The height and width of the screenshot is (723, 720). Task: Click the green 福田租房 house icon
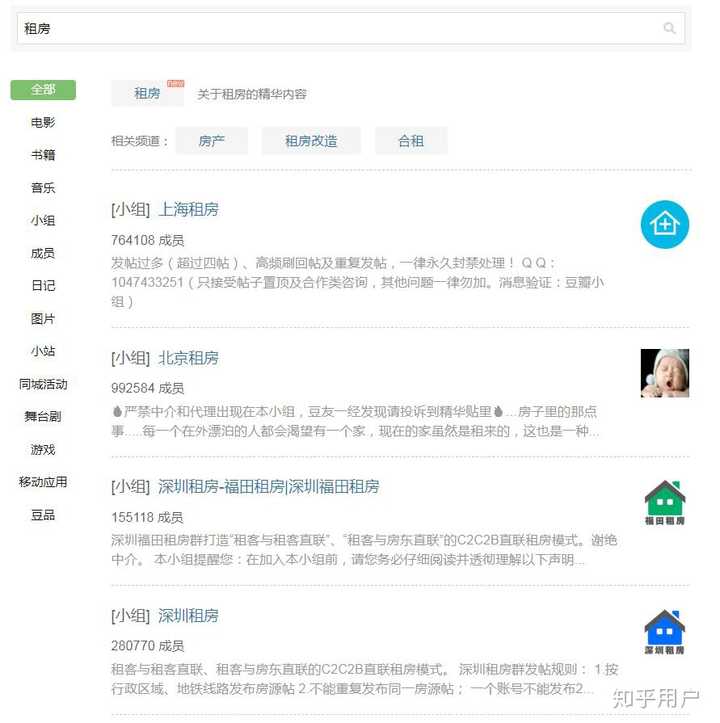665,503
